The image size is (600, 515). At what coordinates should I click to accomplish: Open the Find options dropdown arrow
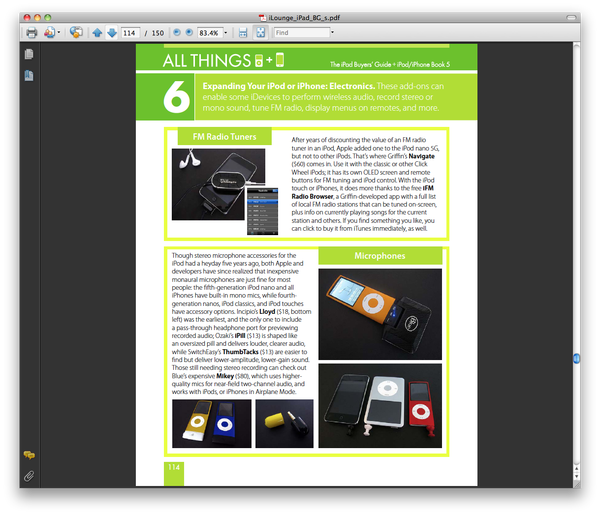(332, 33)
